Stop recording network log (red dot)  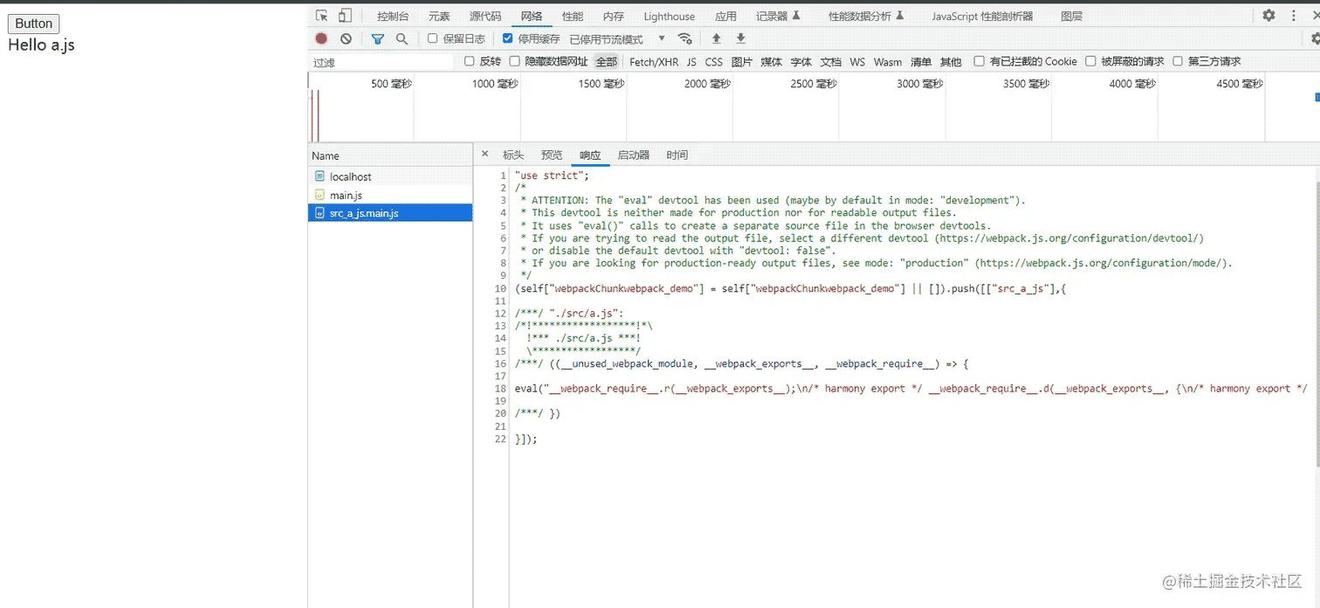(x=321, y=39)
